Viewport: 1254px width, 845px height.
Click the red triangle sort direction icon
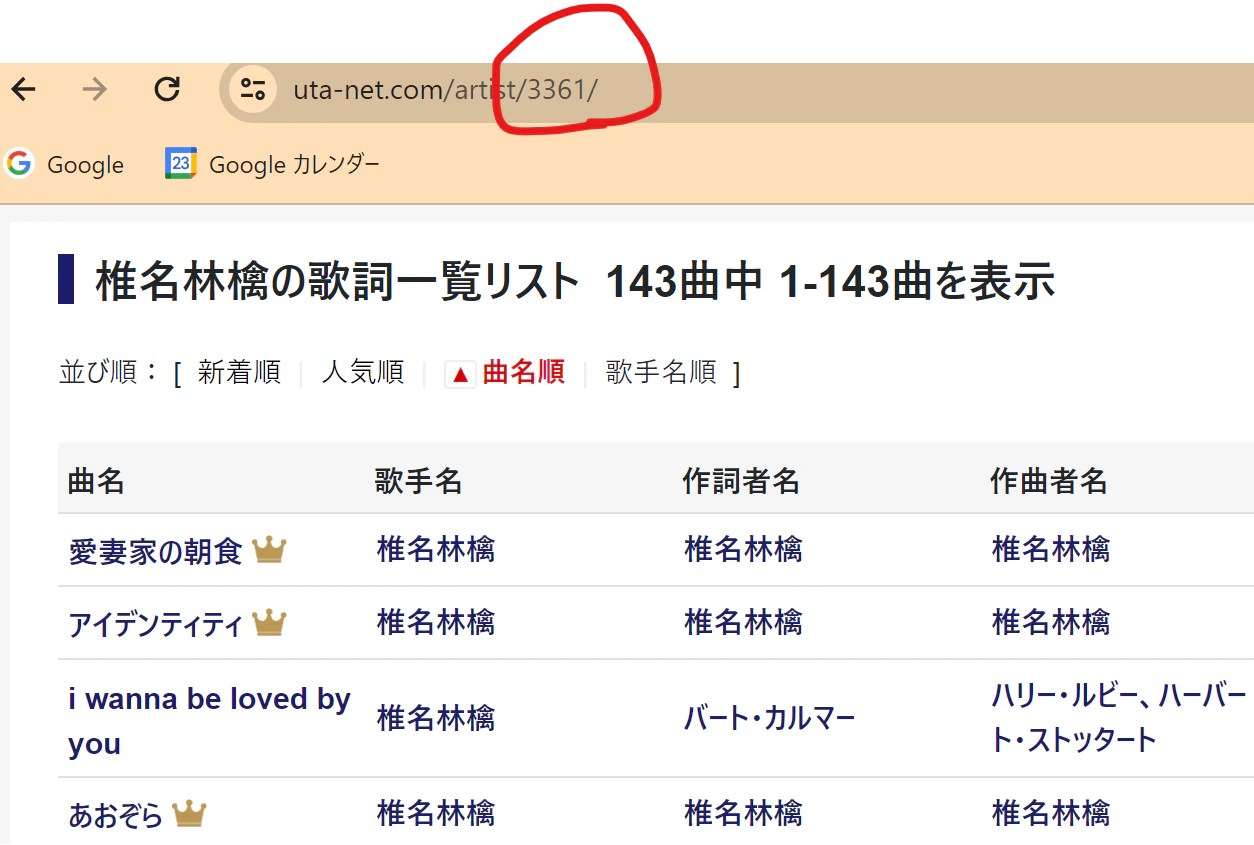460,374
